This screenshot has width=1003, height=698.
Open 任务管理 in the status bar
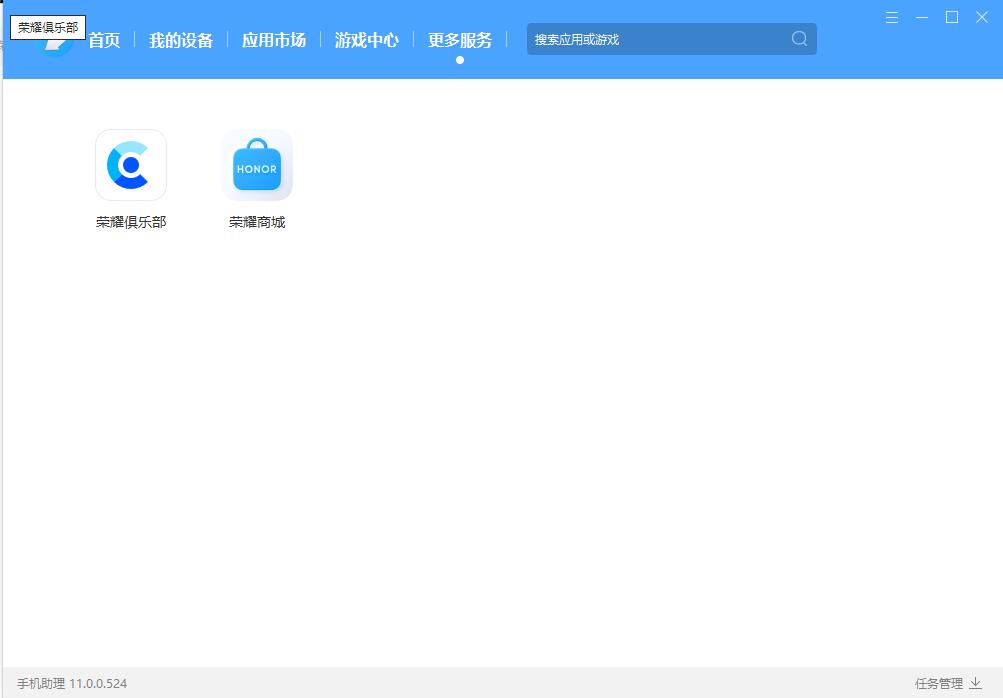click(939, 683)
